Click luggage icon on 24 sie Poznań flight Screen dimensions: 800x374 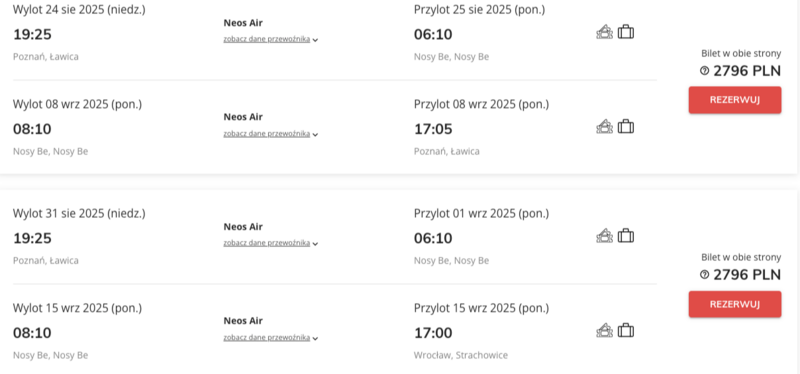coord(626,32)
